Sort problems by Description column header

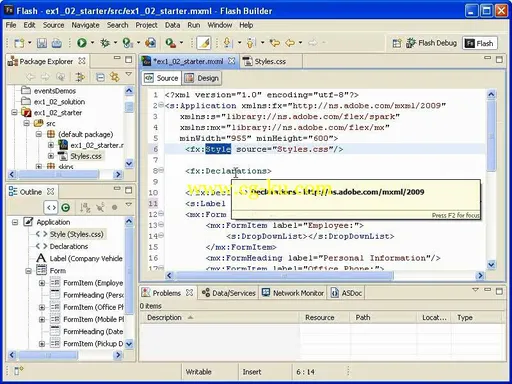pyautogui.click(x=220, y=318)
